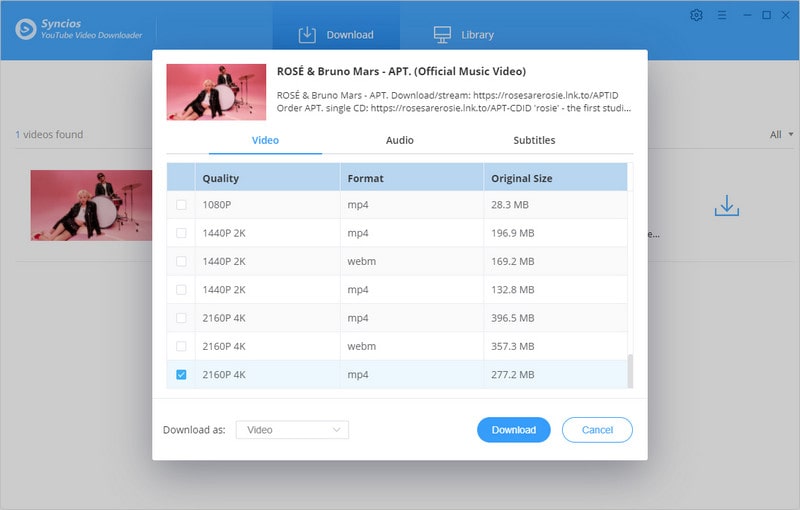
Task: Click the Download tab tray icon
Action: pos(307,35)
